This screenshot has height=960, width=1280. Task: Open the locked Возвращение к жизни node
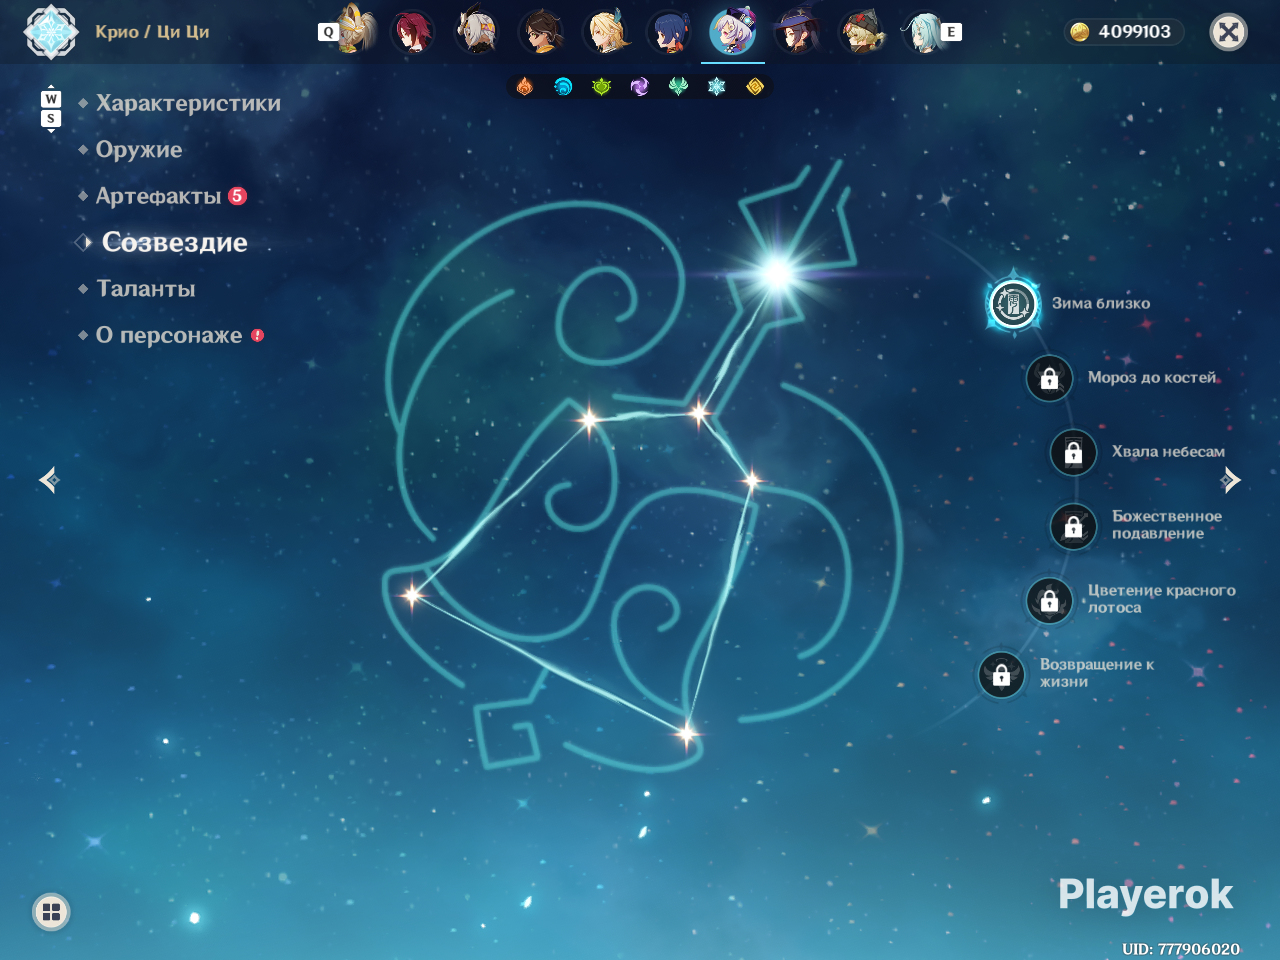[x=1001, y=674]
